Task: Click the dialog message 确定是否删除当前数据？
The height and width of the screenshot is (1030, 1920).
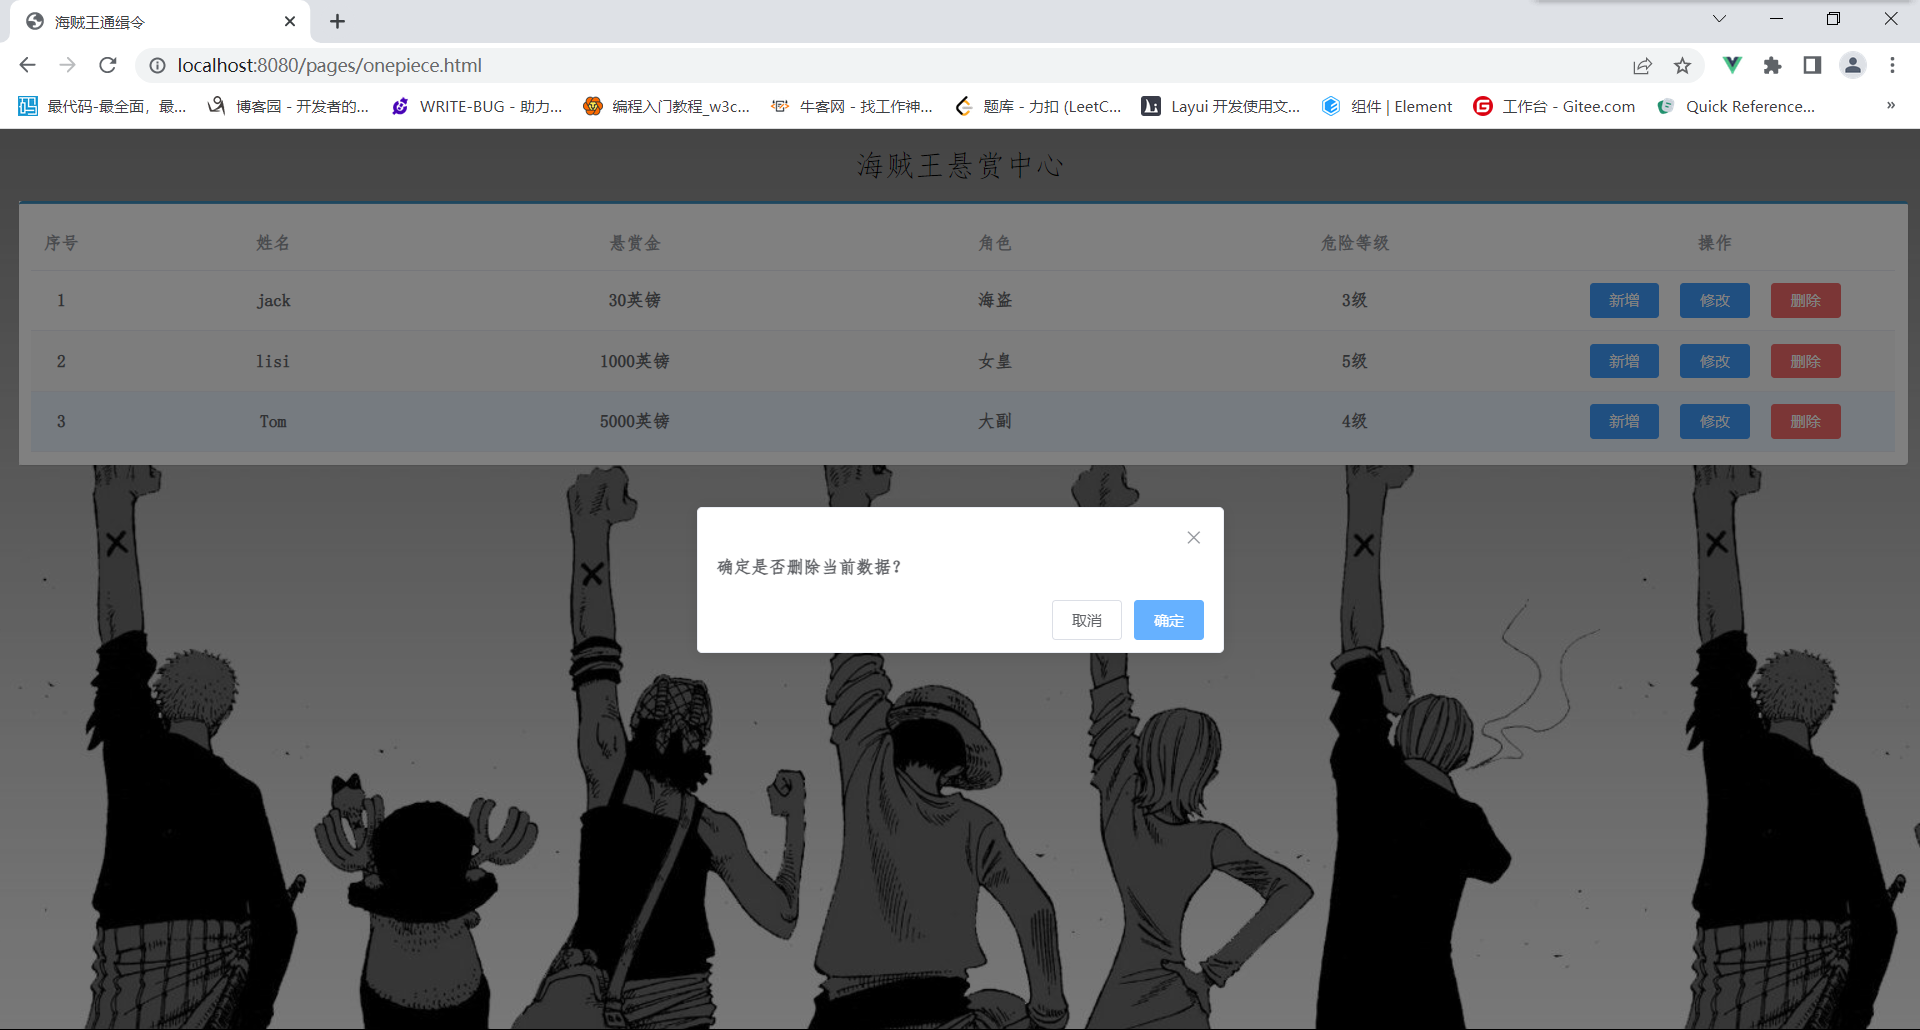Action: pyautogui.click(x=810, y=567)
